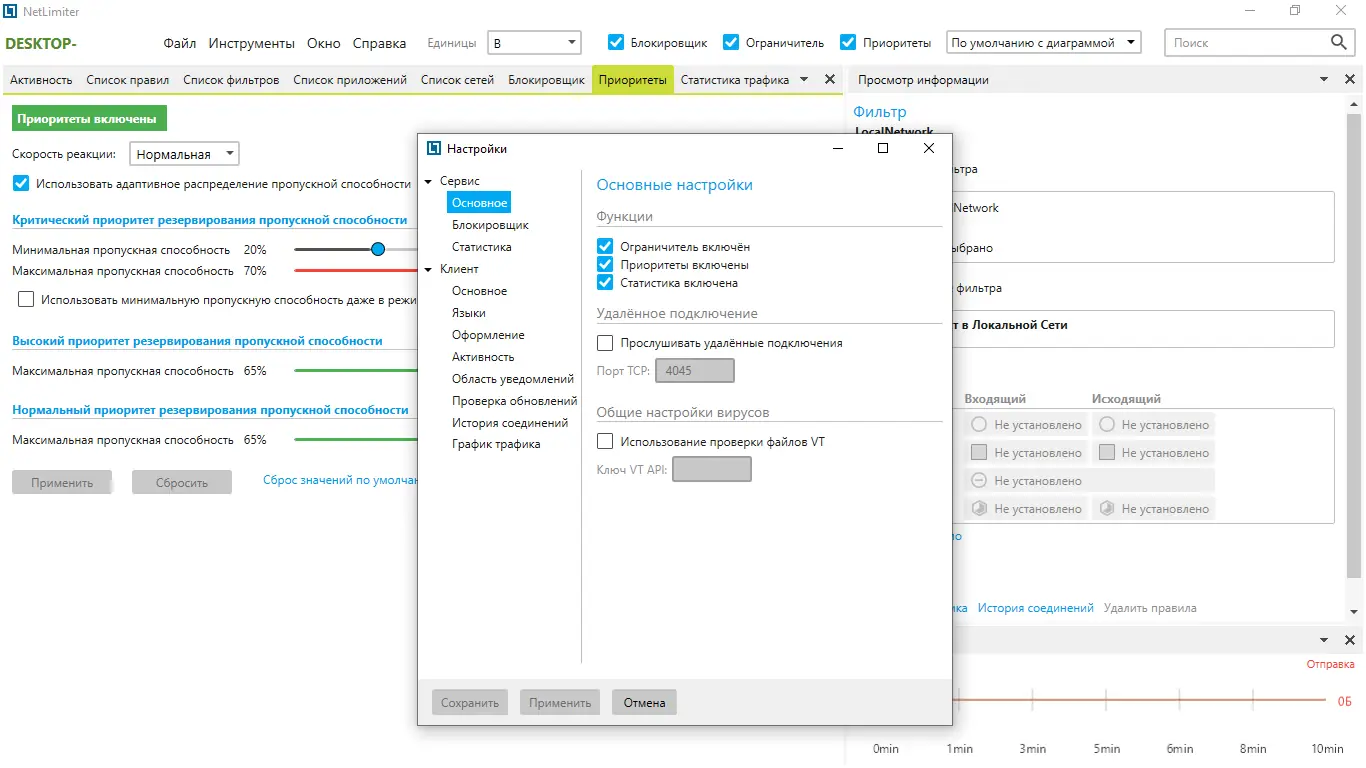Click the Порт TCP field showing 4045
The width and height of the screenshot is (1366, 768).
coord(694,371)
